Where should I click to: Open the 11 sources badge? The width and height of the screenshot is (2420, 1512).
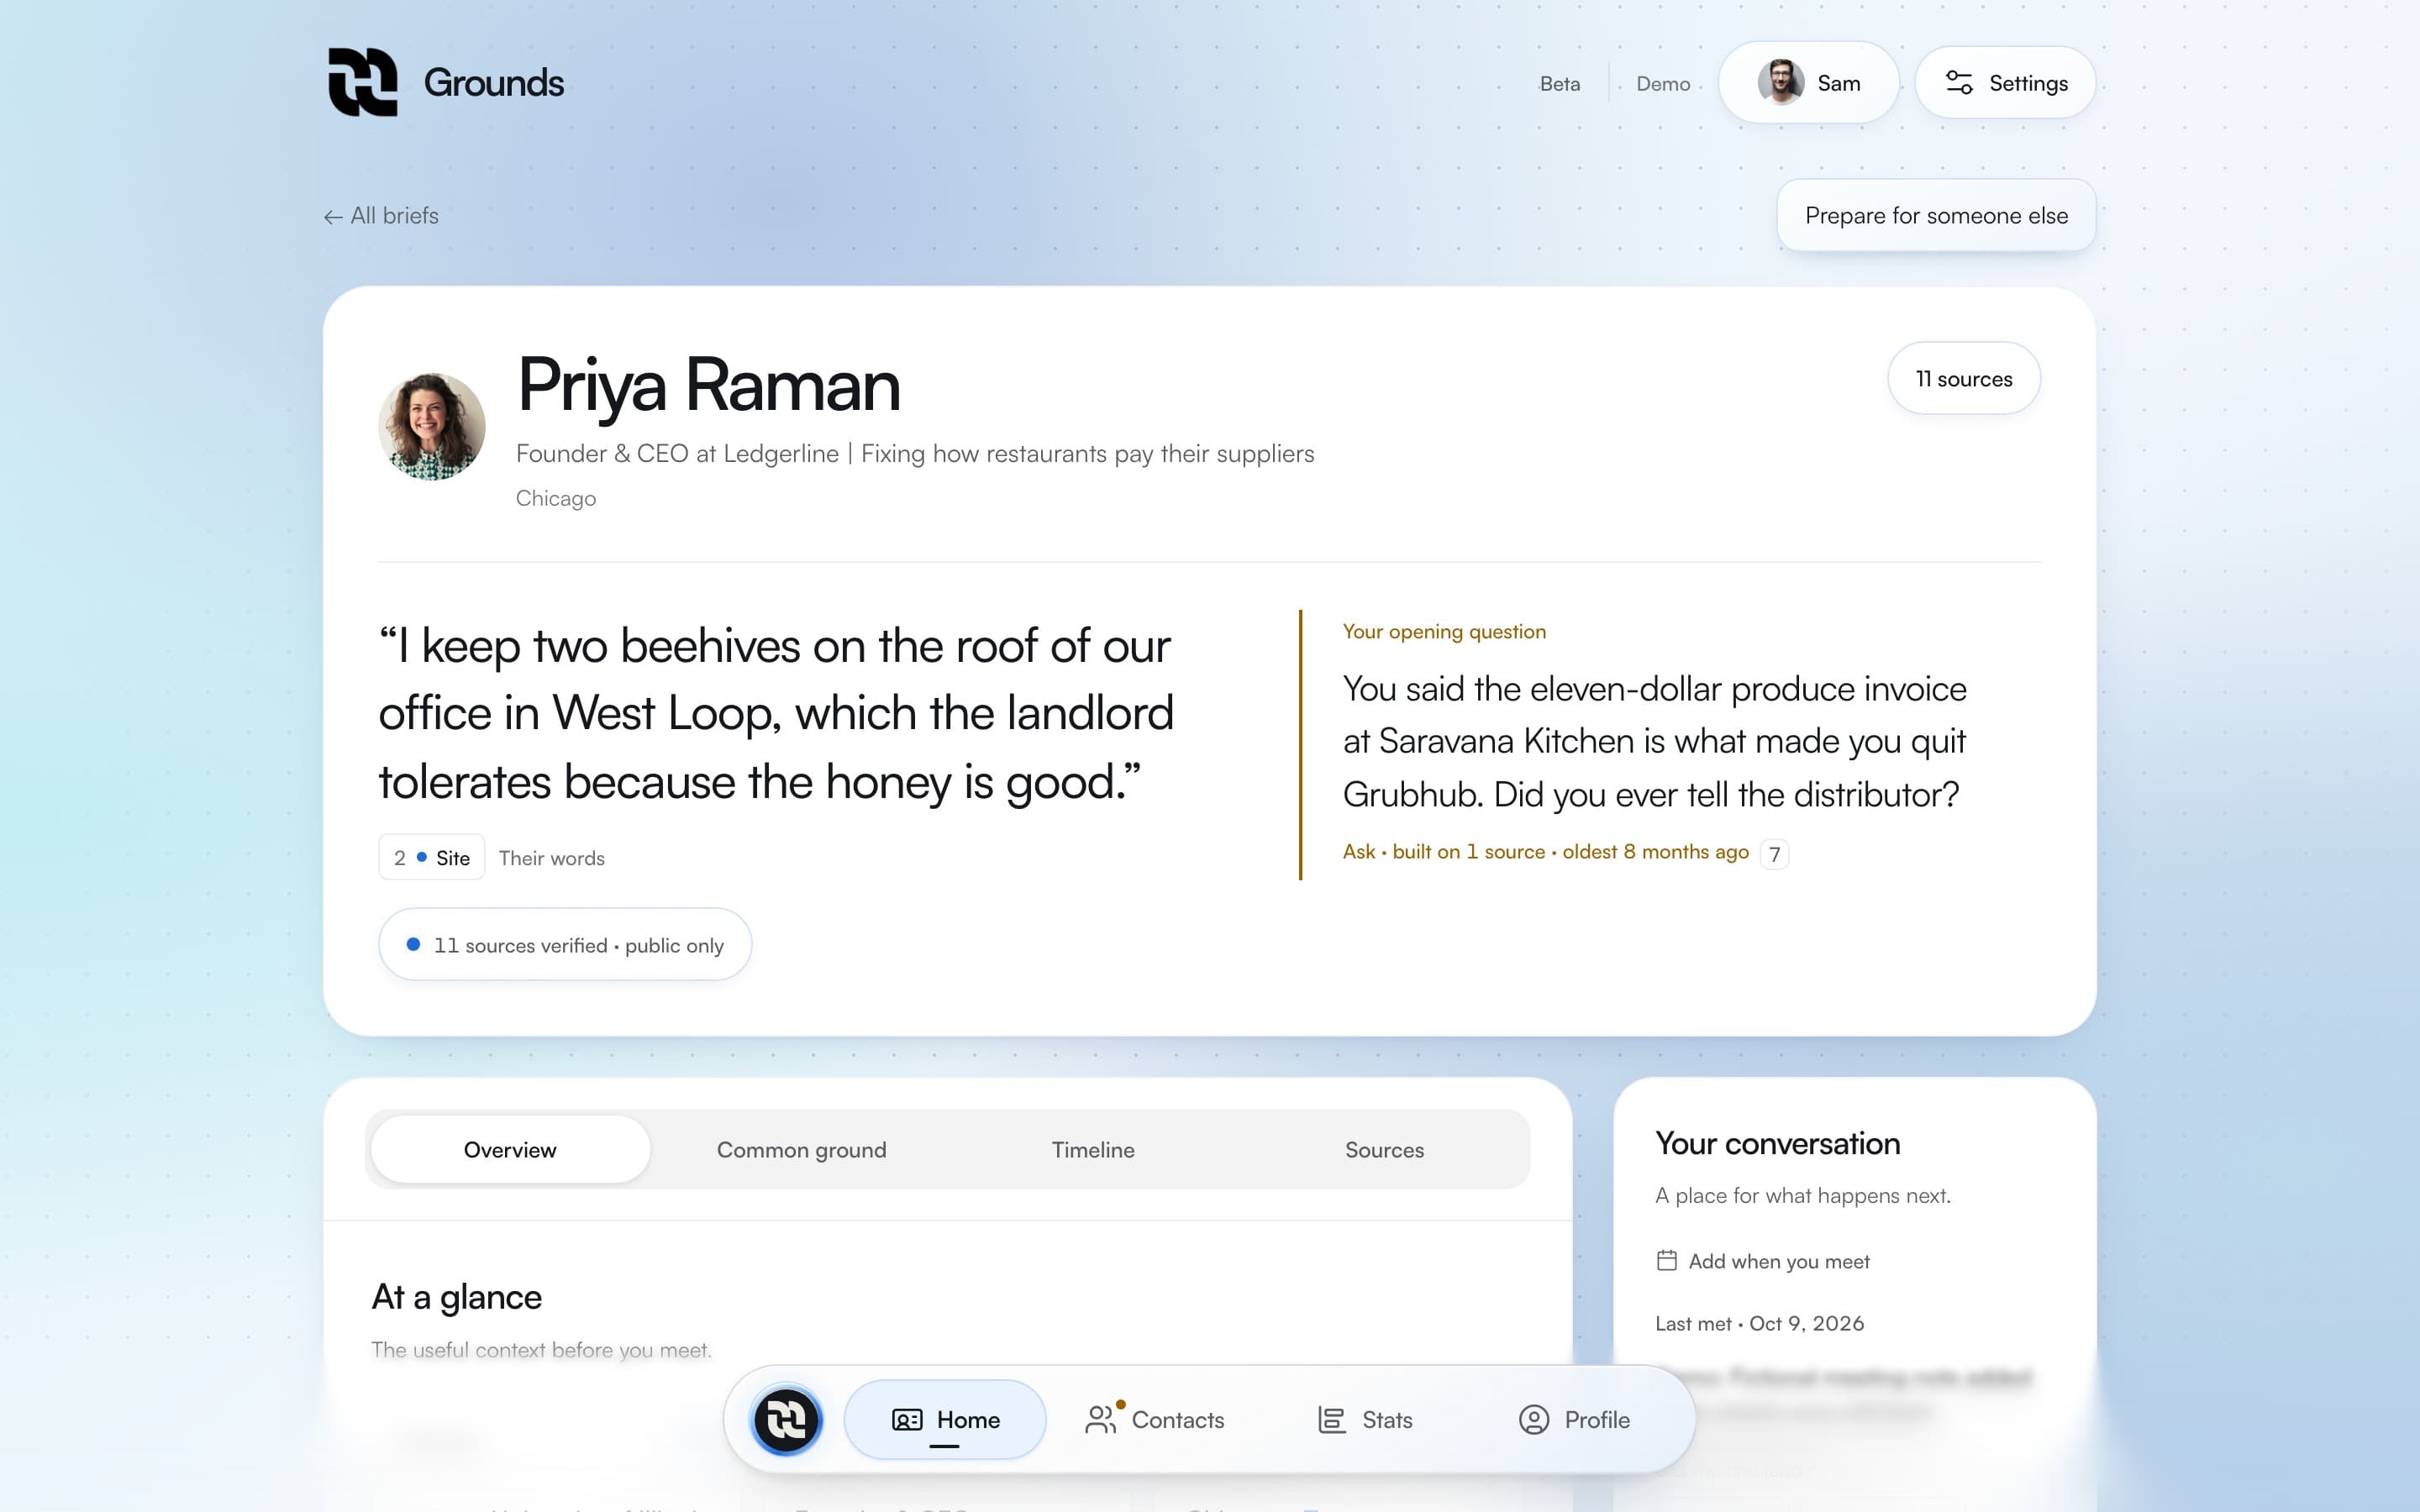point(1964,378)
